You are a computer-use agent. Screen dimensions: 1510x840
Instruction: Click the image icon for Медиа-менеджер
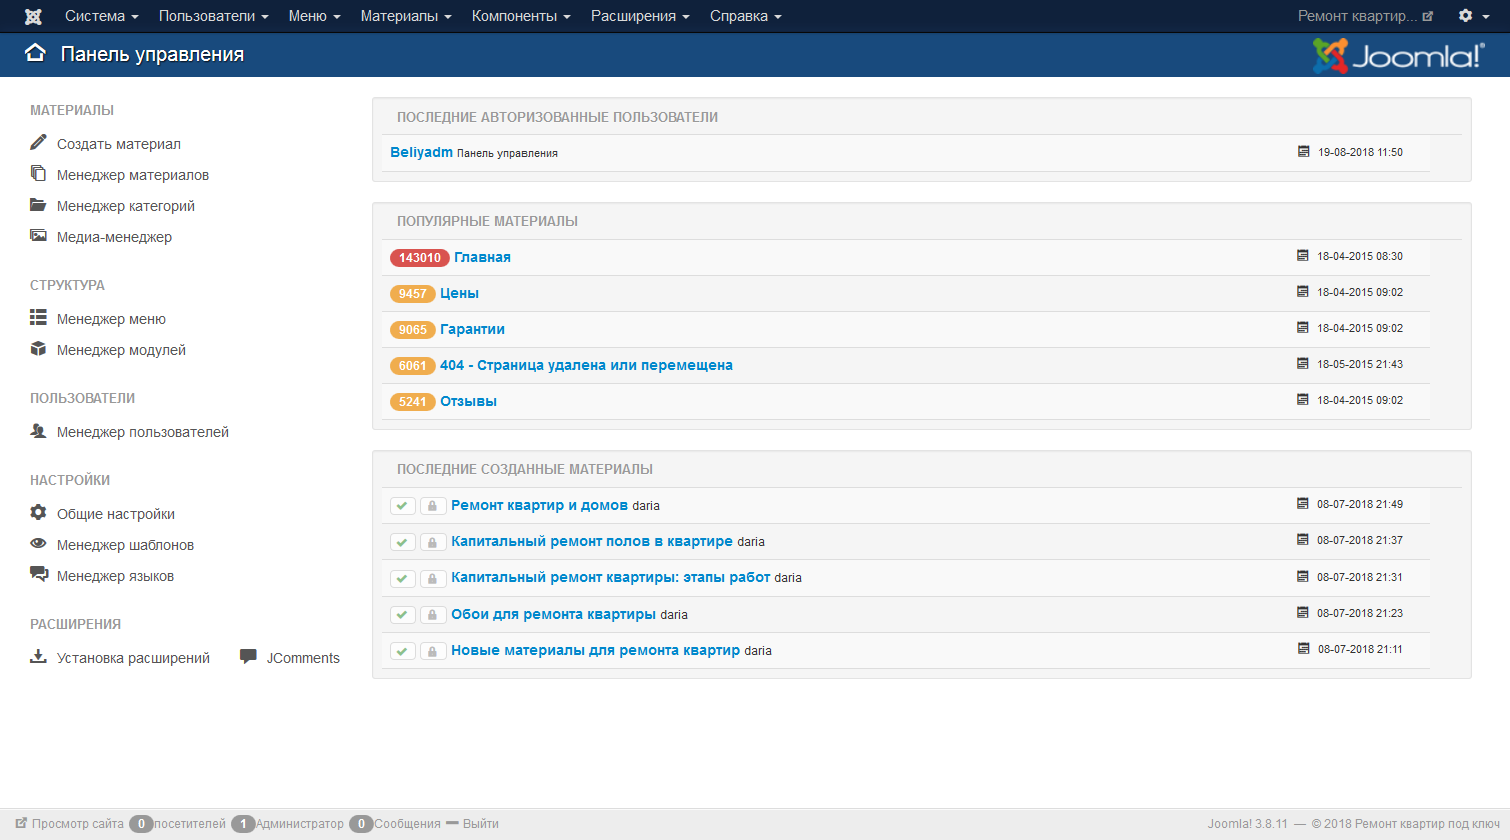click(x=38, y=235)
